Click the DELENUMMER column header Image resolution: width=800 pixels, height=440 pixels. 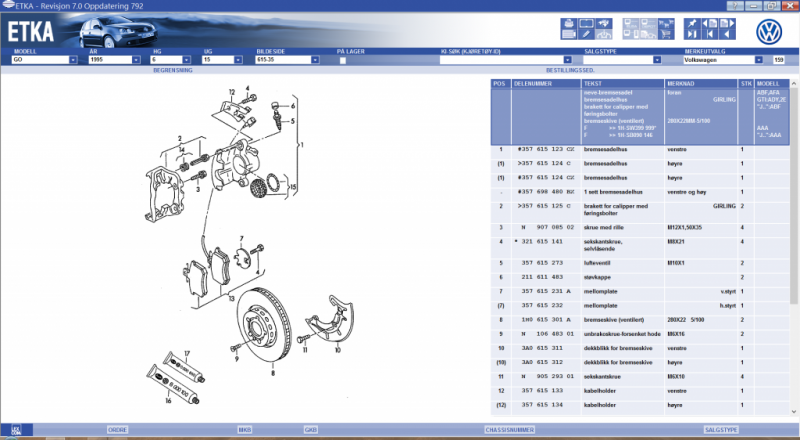point(526,85)
